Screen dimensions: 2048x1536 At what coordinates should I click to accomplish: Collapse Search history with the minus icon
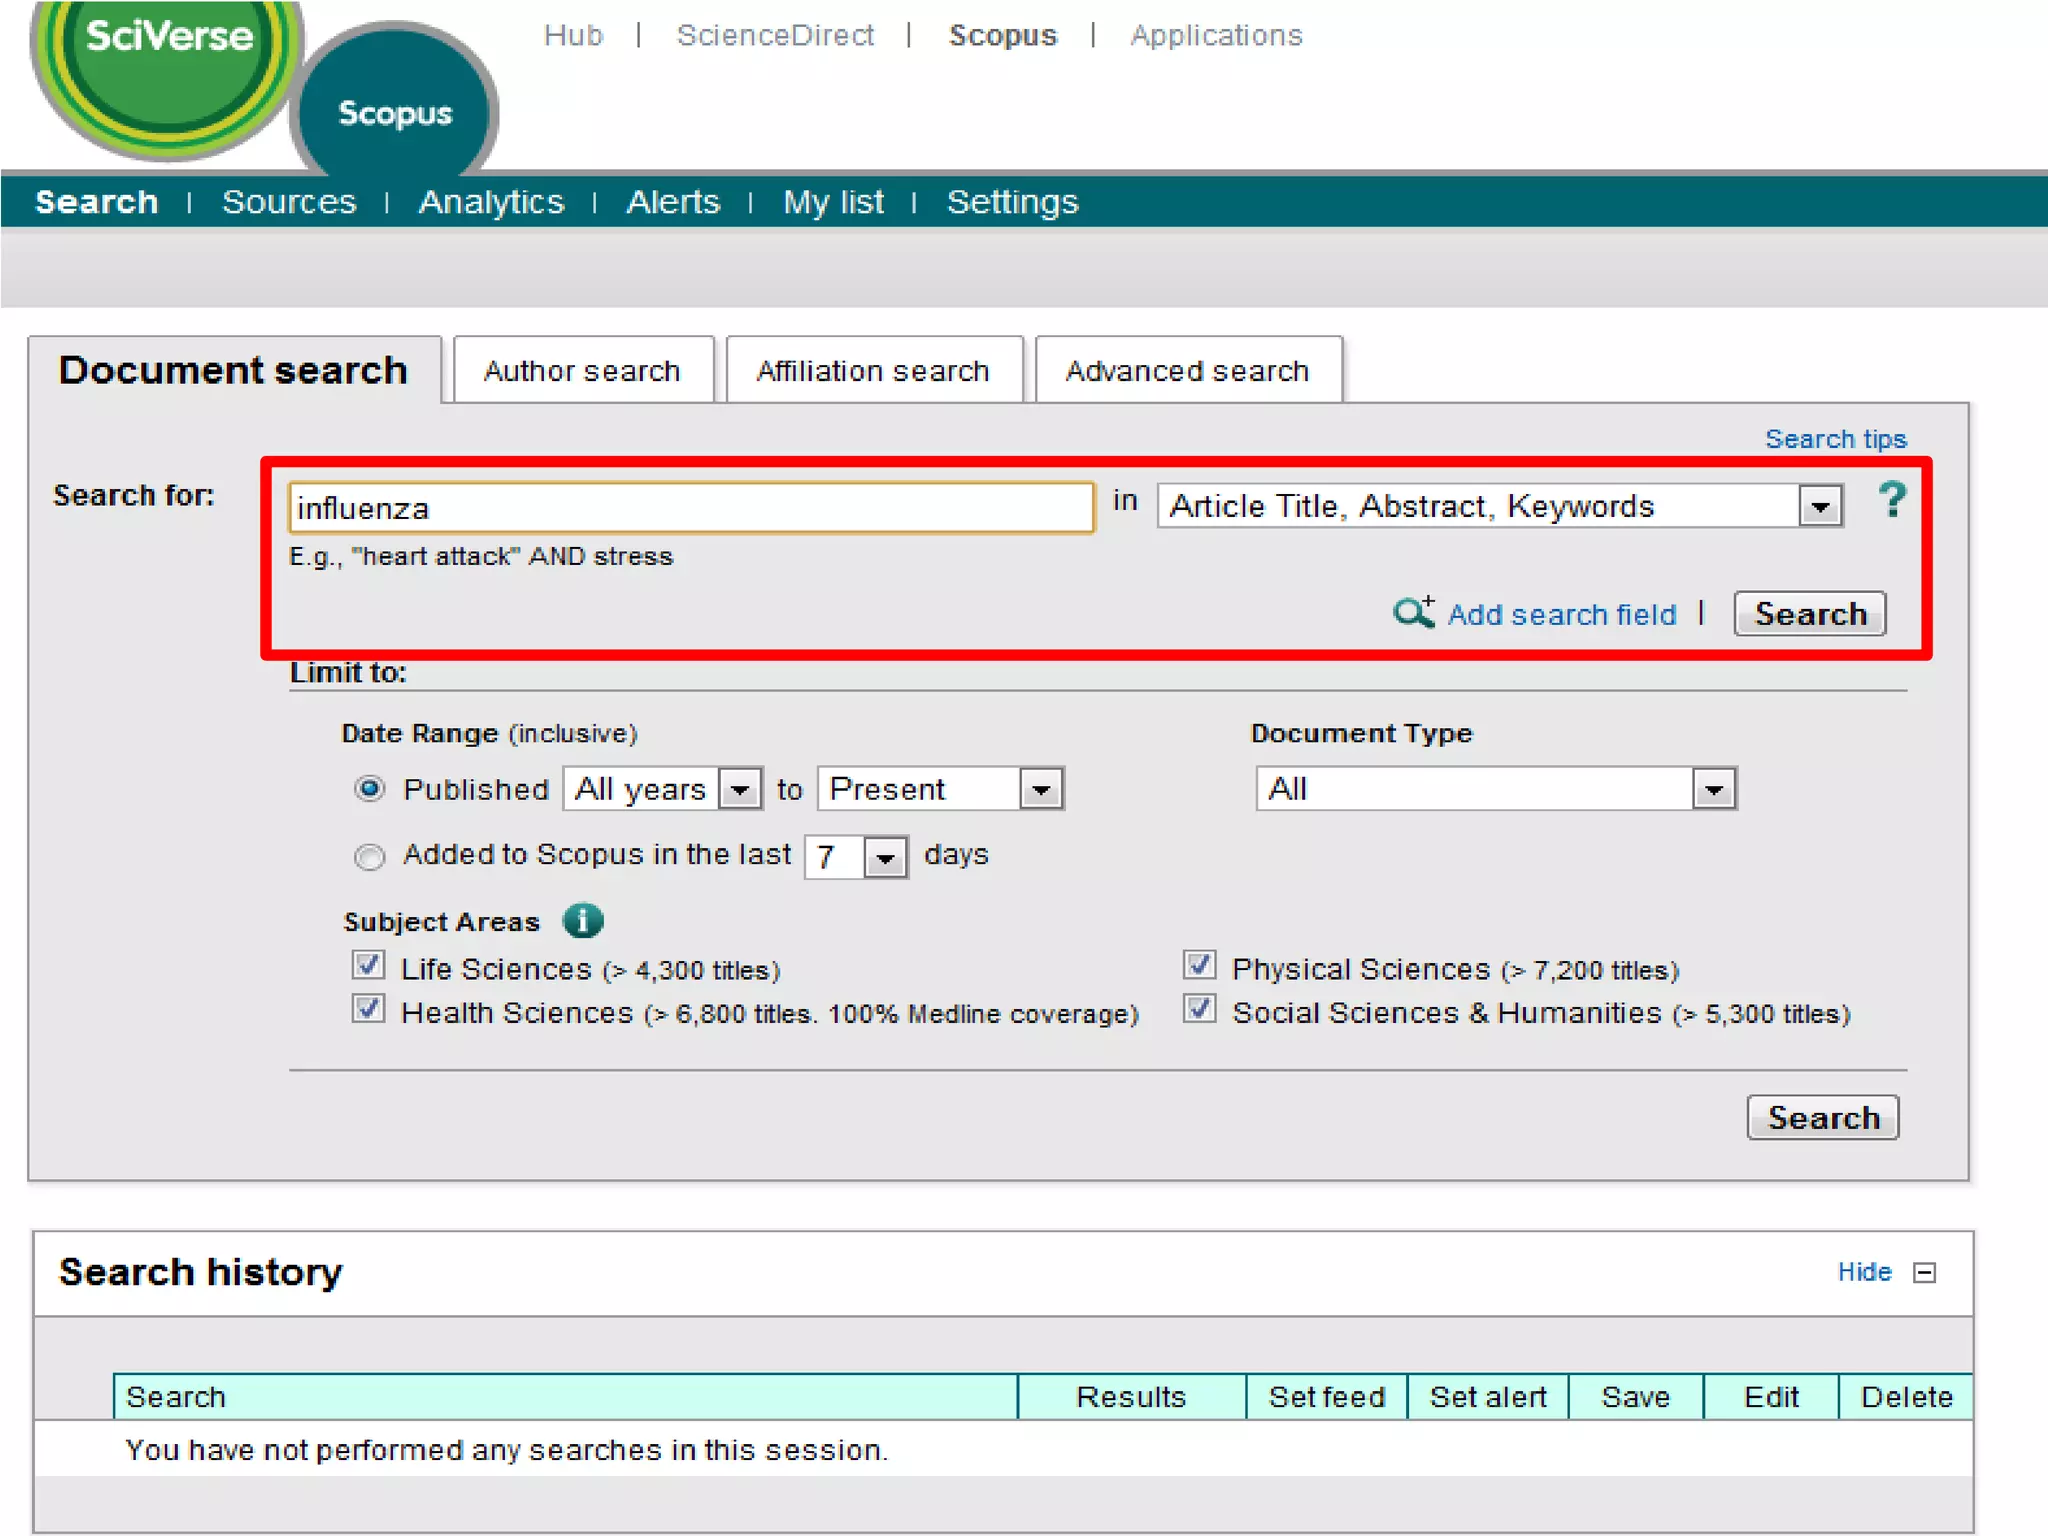[x=1925, y=1272]
